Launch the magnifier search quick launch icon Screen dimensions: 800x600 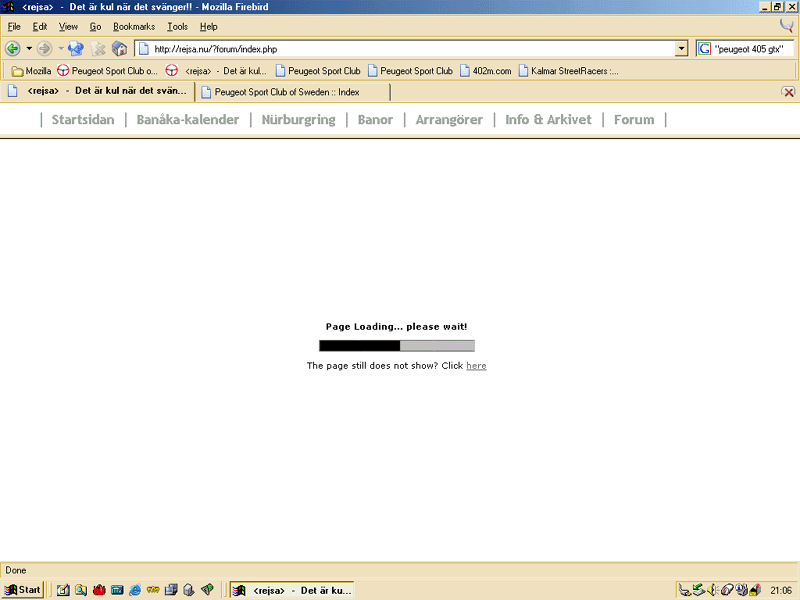[x=81, y=590]
